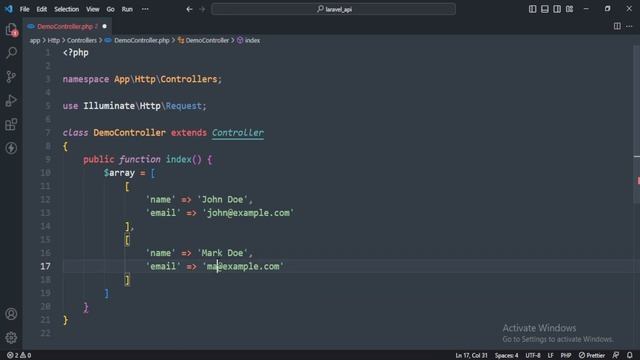Go back with the left arrow
The height and width of the screenshot is (360, 640).
(189, 9)
